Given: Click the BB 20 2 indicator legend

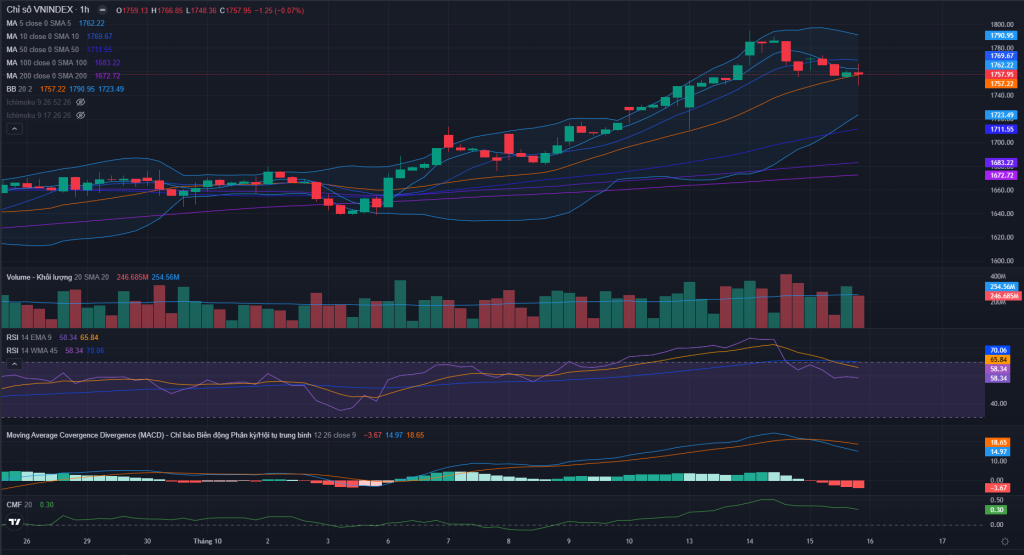Looking at the screenshot, I should pos(20,89).
